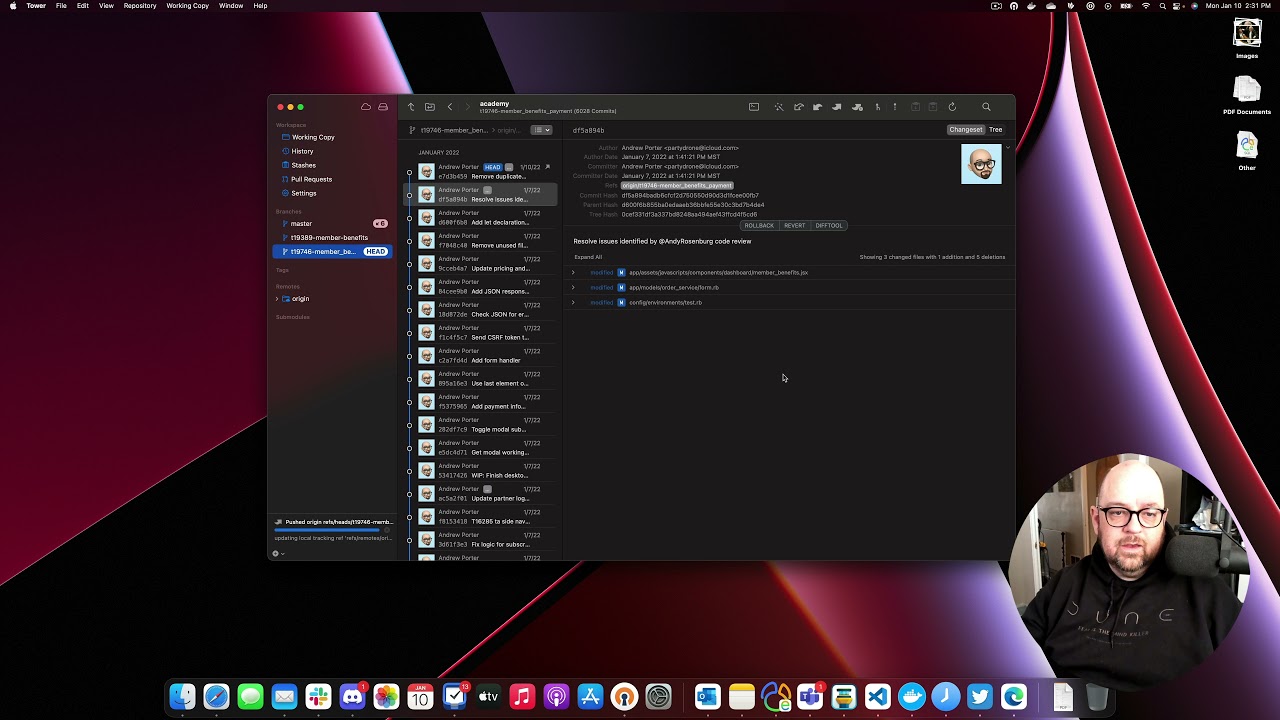Image resolution: width=1280 pixels, height=720 pixels.
Task: Open the commit list view-mode dropdown
Action: (541, 130)
